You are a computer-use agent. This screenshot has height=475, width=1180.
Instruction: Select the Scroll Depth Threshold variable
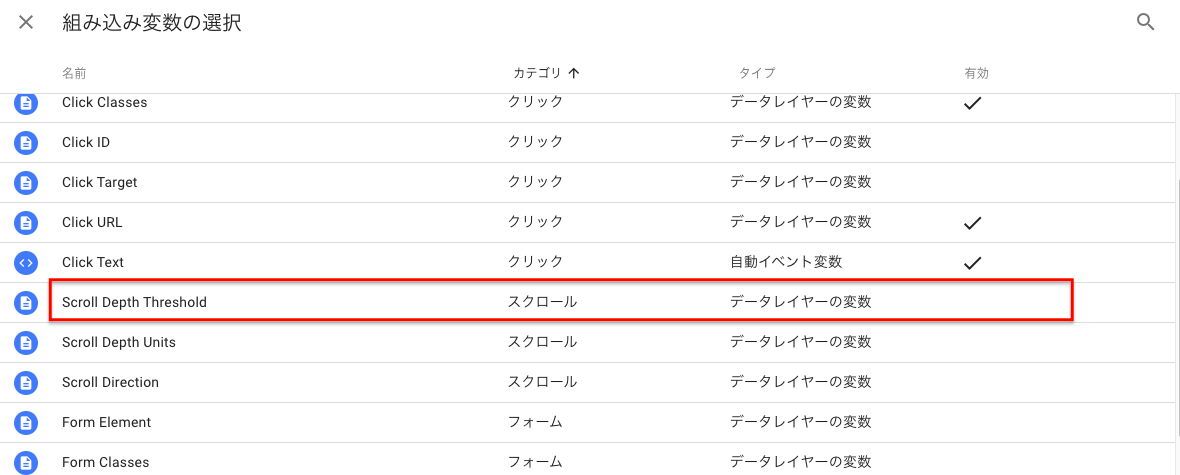[x=560, y=302]
